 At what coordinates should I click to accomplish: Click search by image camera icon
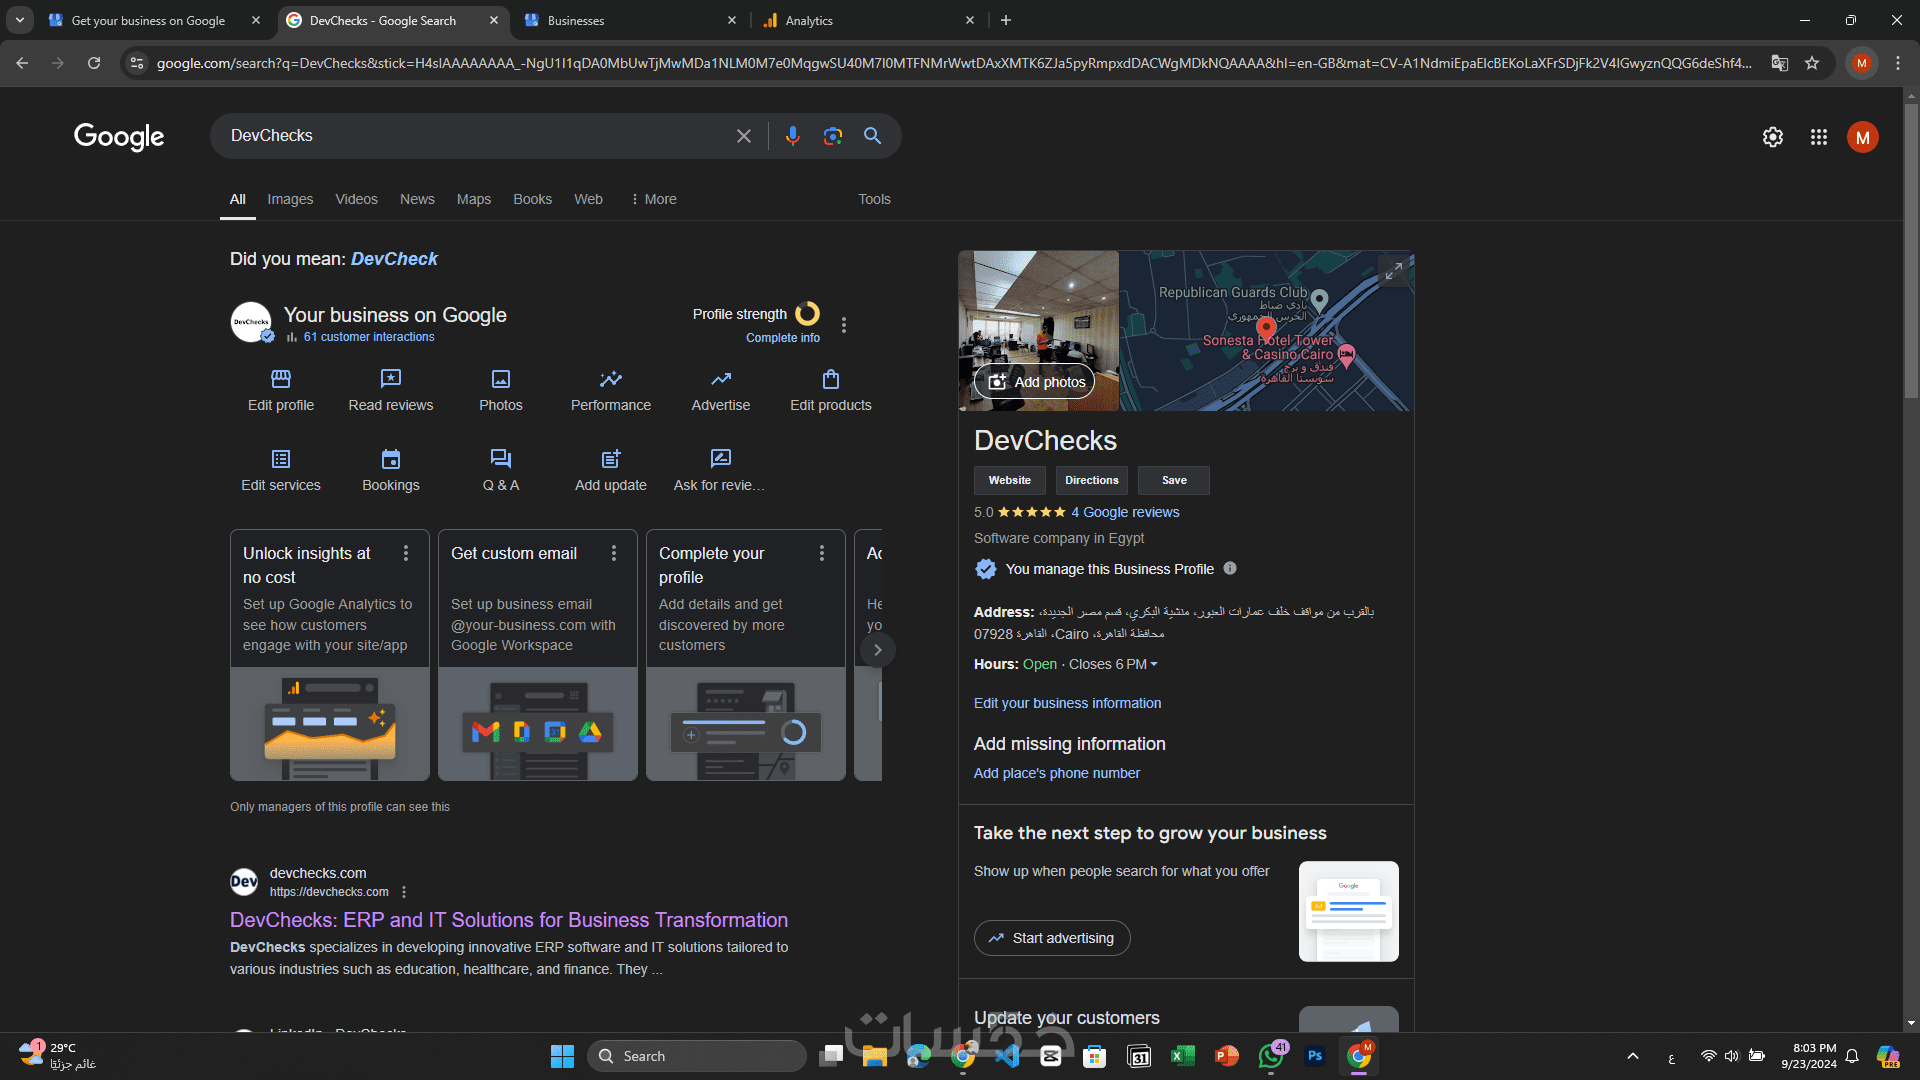point(833,136)
